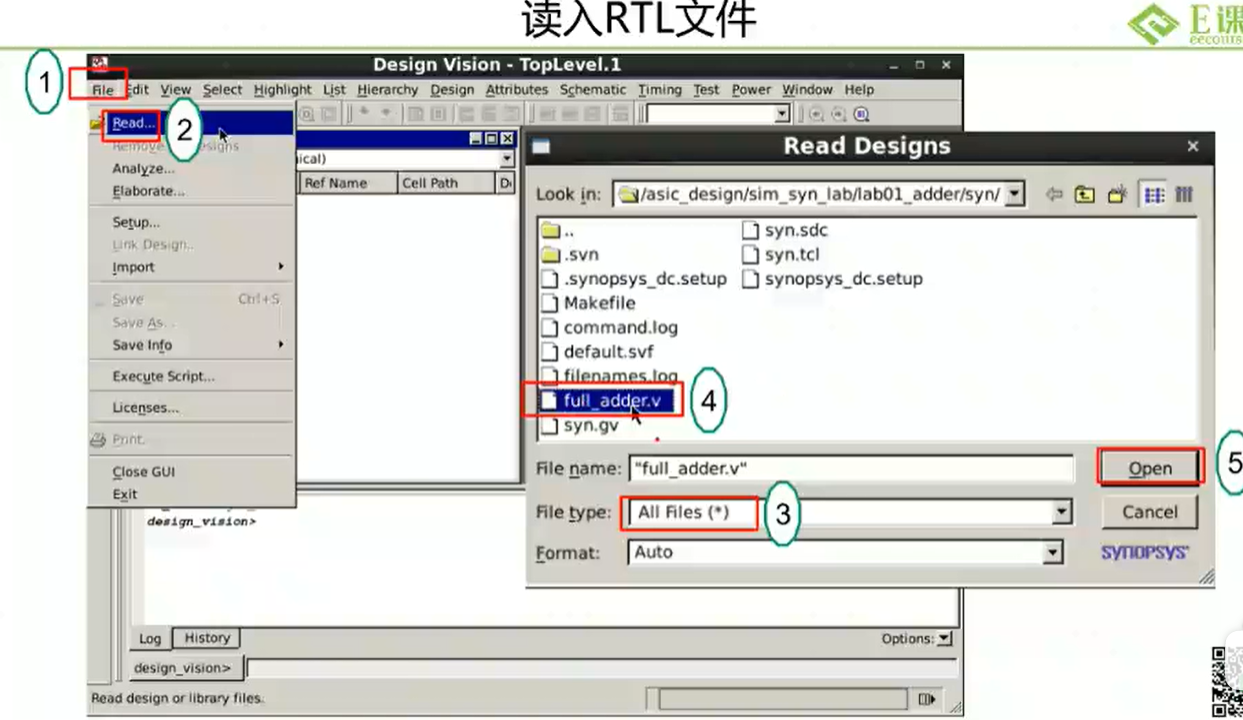
Task: Click Design Vision title bar app icon
Action: pos(99,65)
